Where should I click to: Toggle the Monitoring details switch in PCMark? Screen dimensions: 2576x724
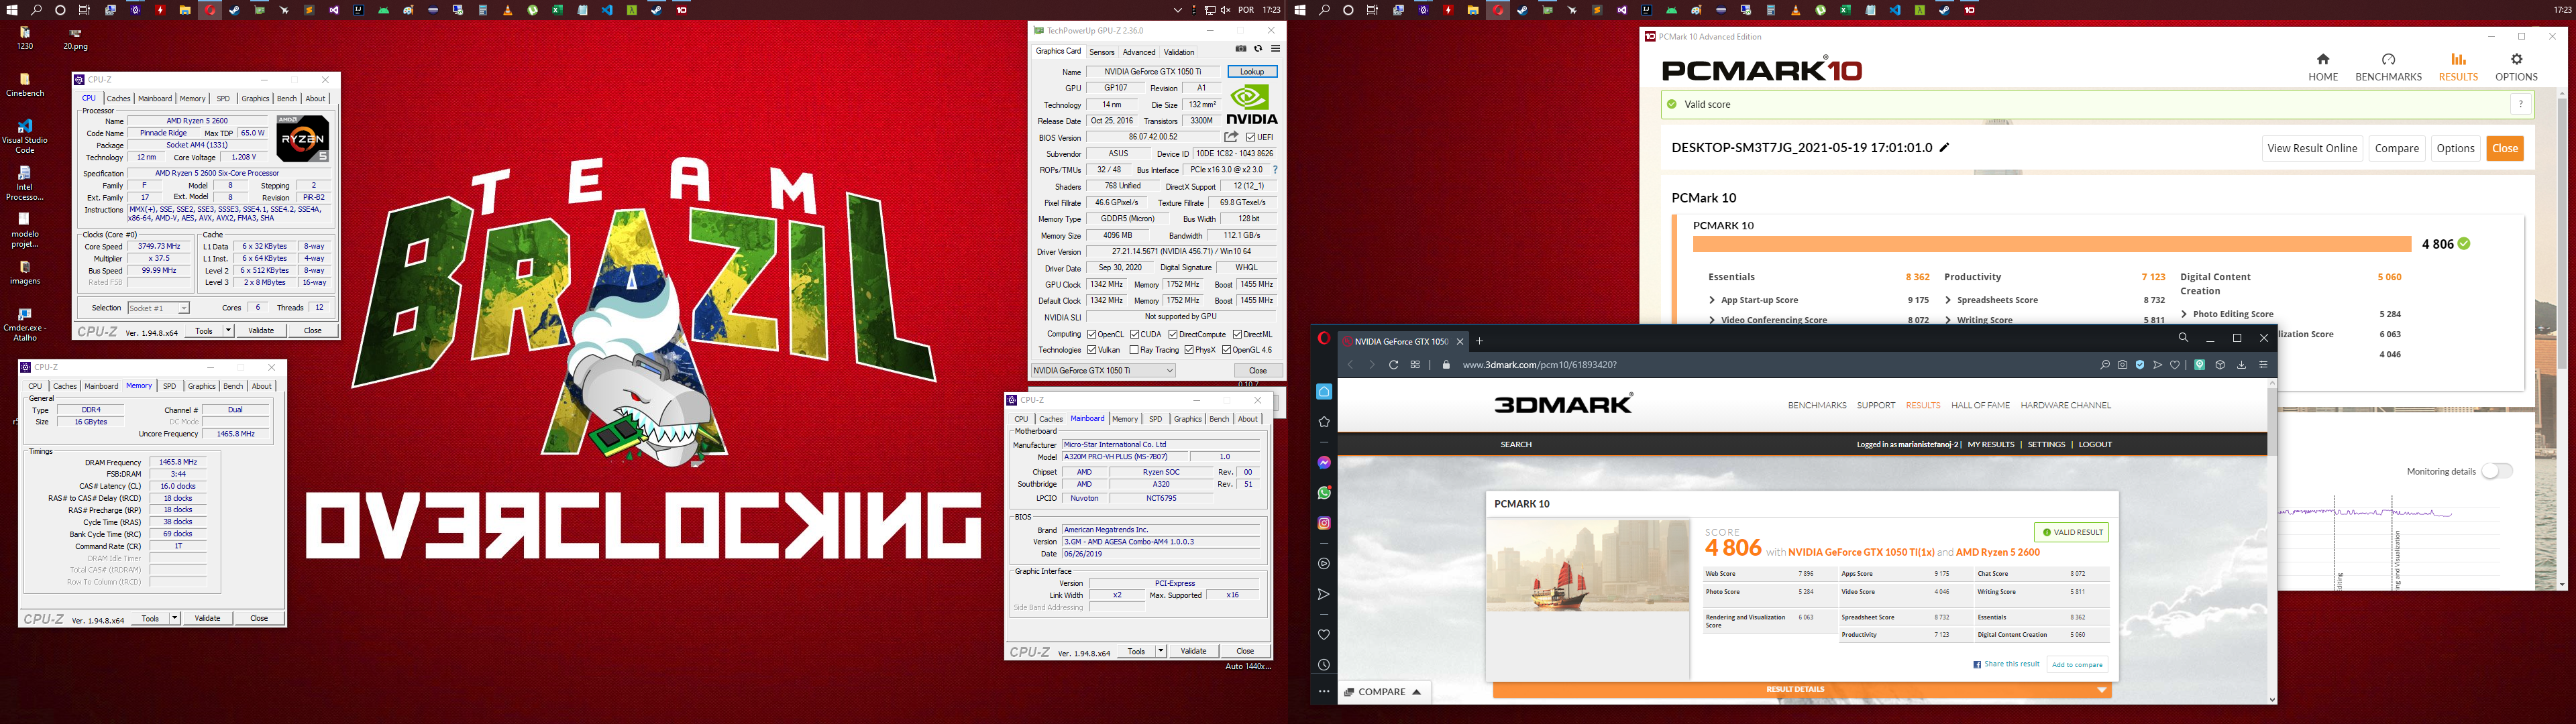[x=2497, y=471]
